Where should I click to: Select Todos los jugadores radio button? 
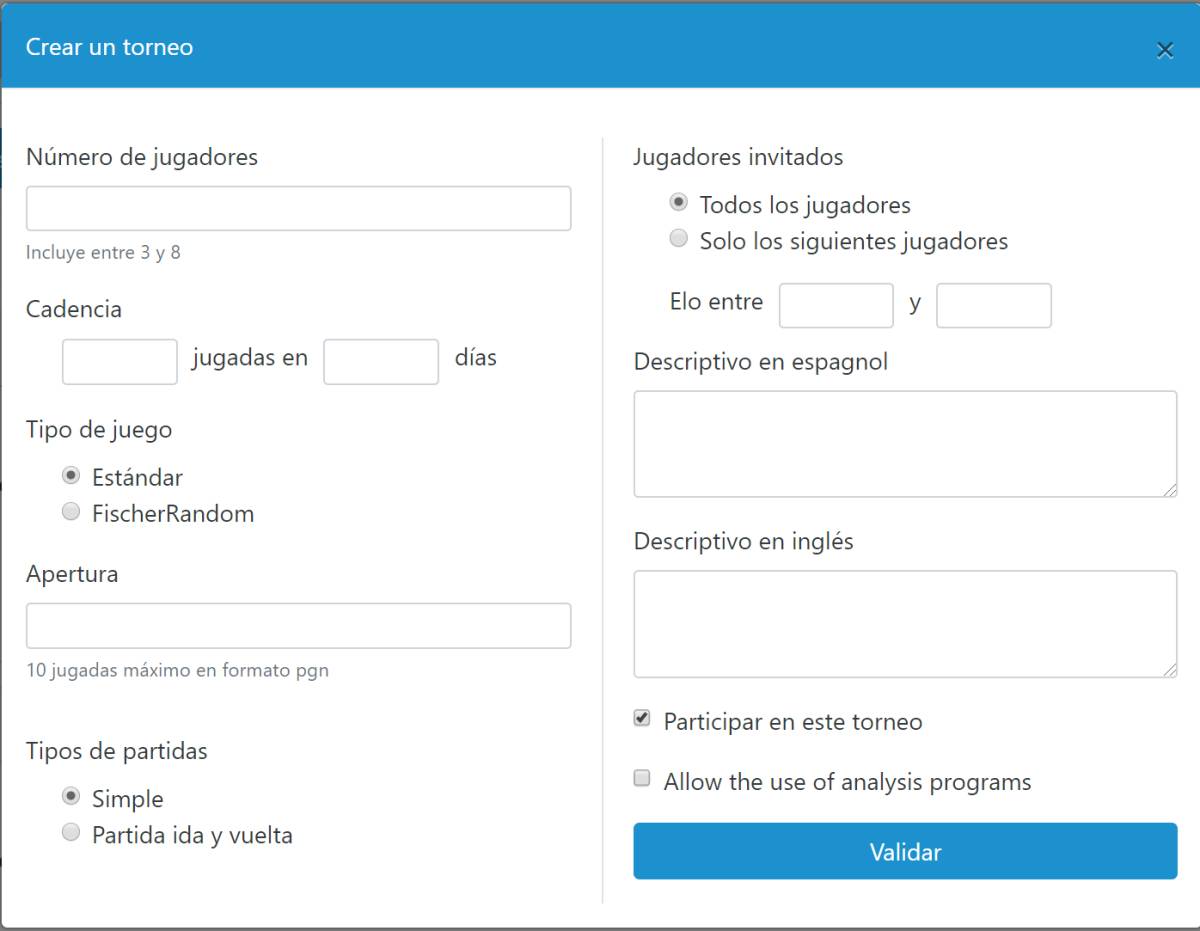pyautogui.click(x=679, y=203)
